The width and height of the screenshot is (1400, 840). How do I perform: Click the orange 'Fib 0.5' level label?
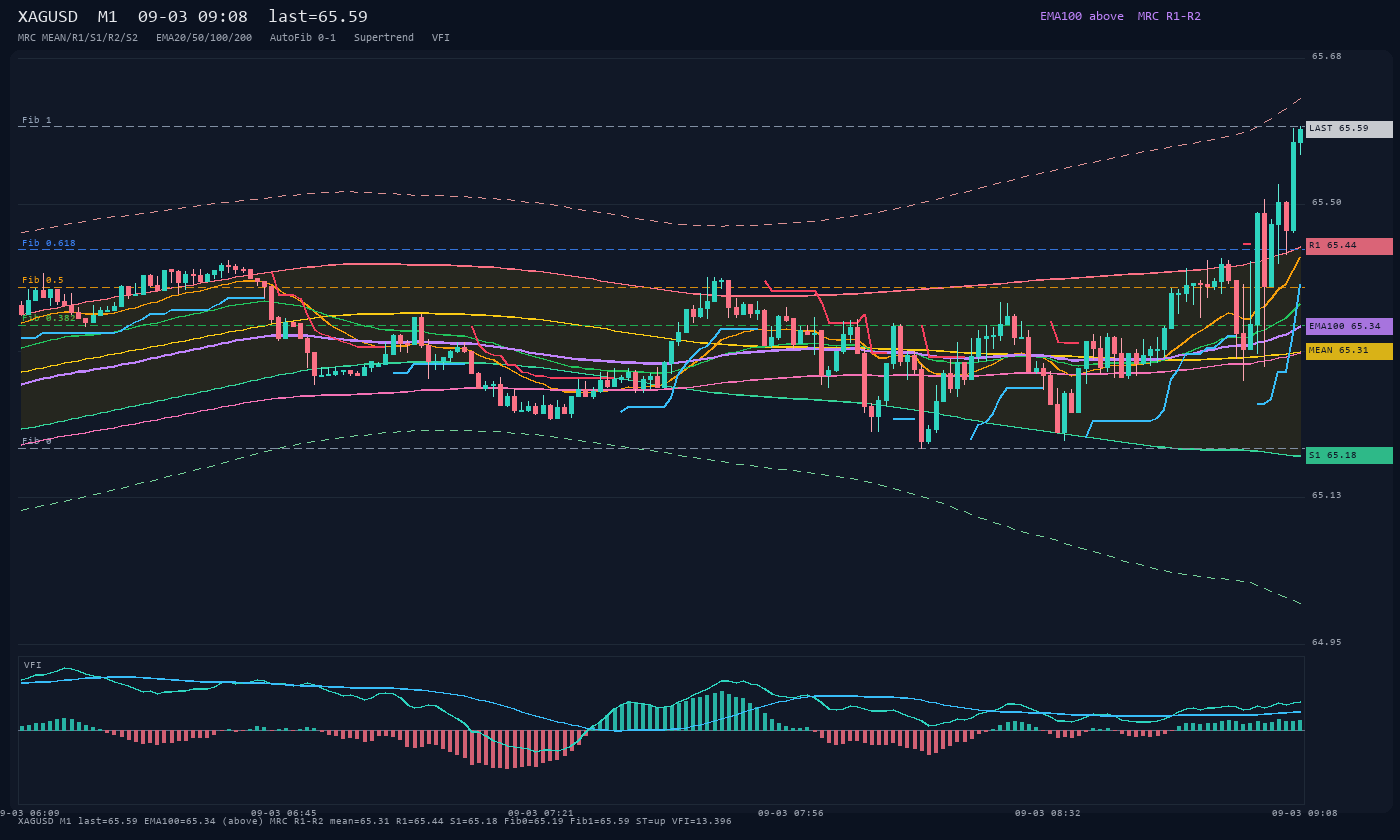point(43,280)
